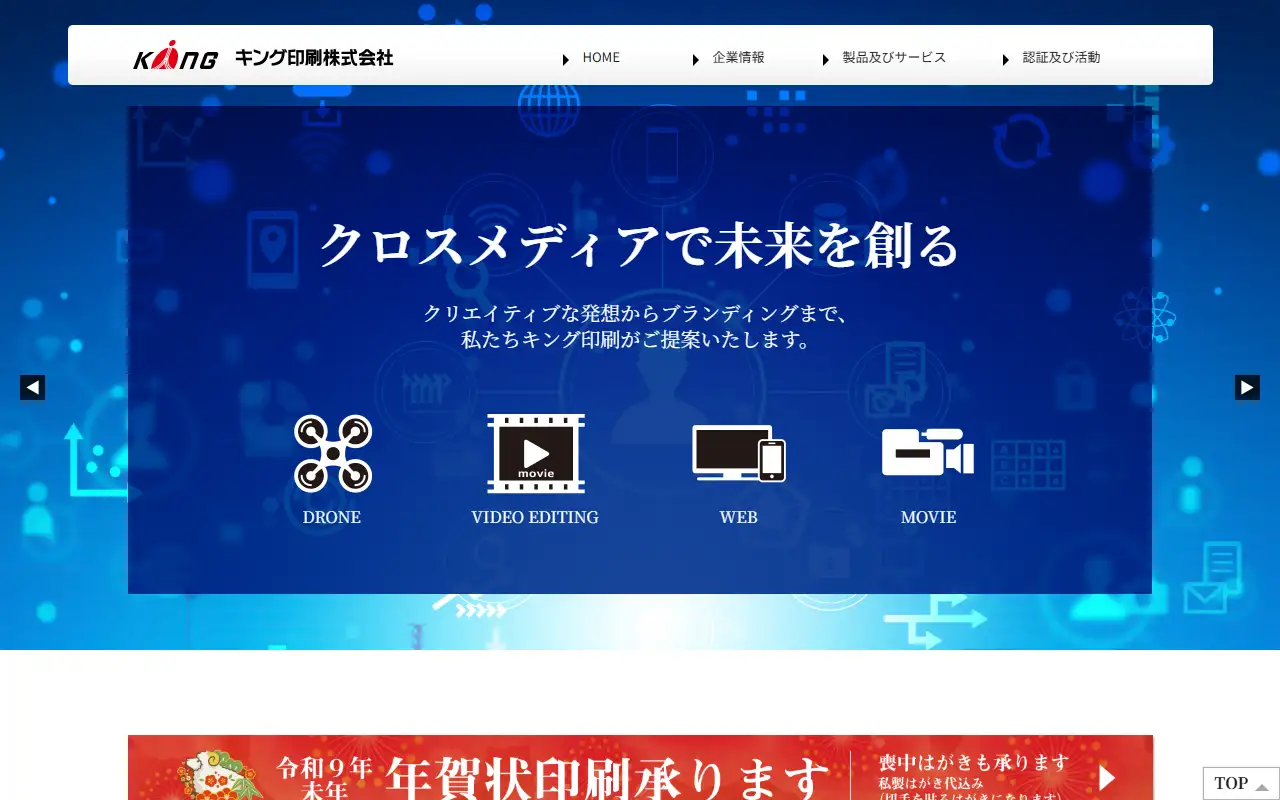Click the arrow marker beside 製品及びサービス
Image resolution: width=1280 pixels, height=800 pixels.
(x=826, y=60)
